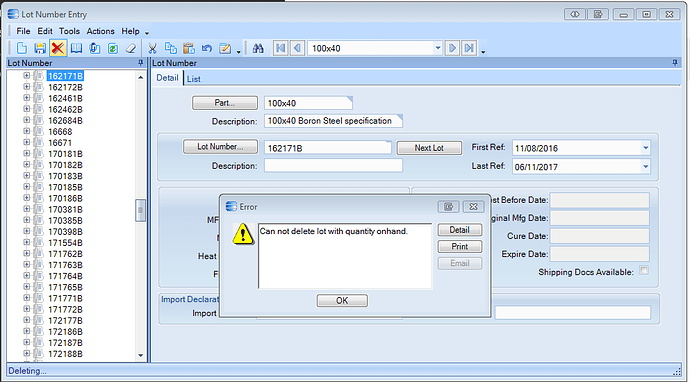Open the Help menu
690x382 pixels.
[130, 31]
